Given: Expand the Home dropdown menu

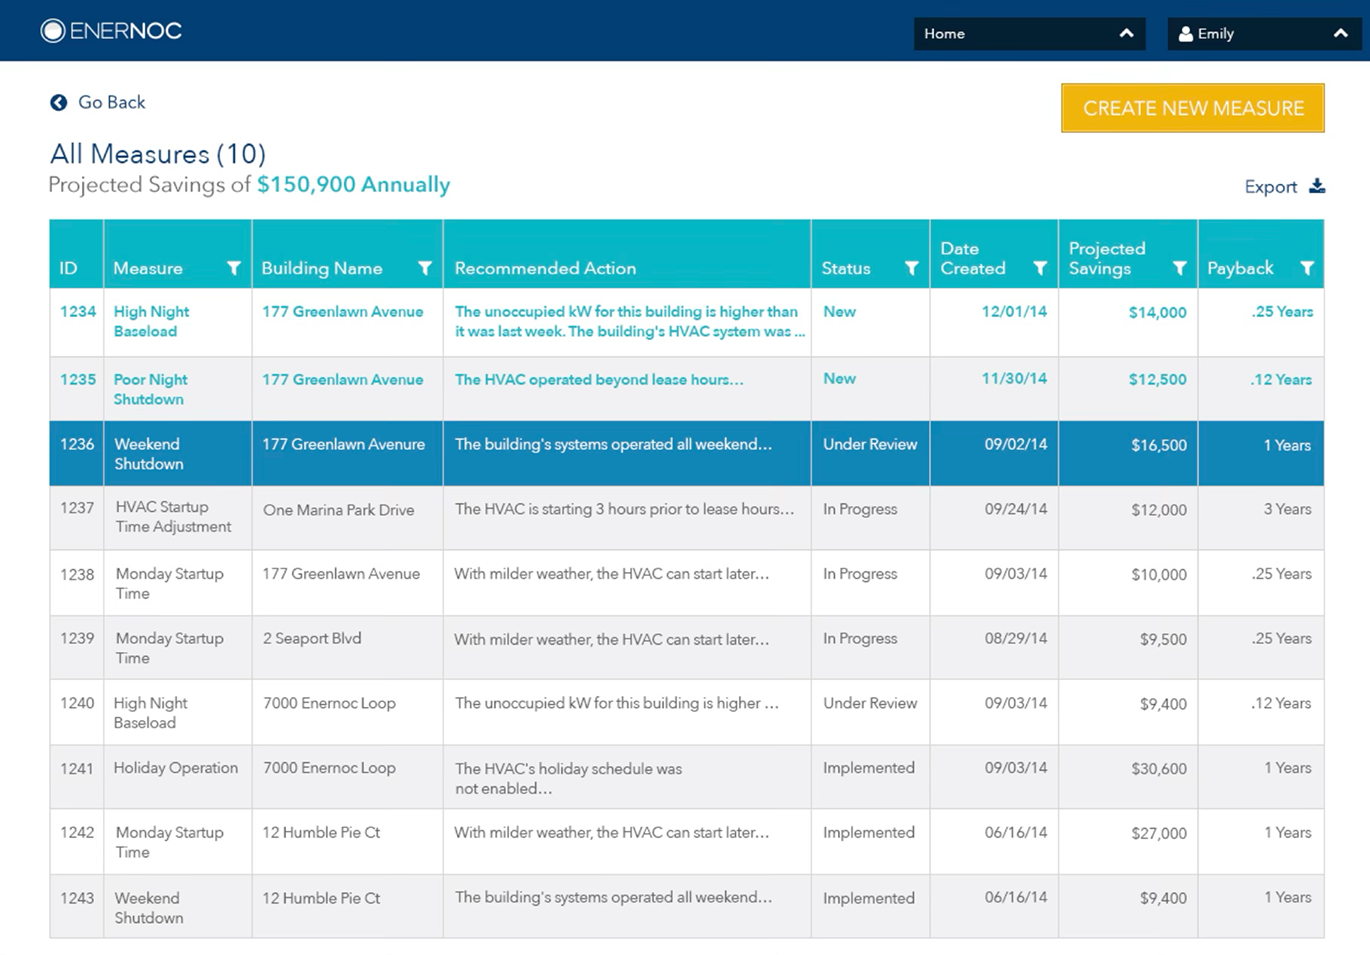Looking at the screenshot, I should click(1029, 34).
